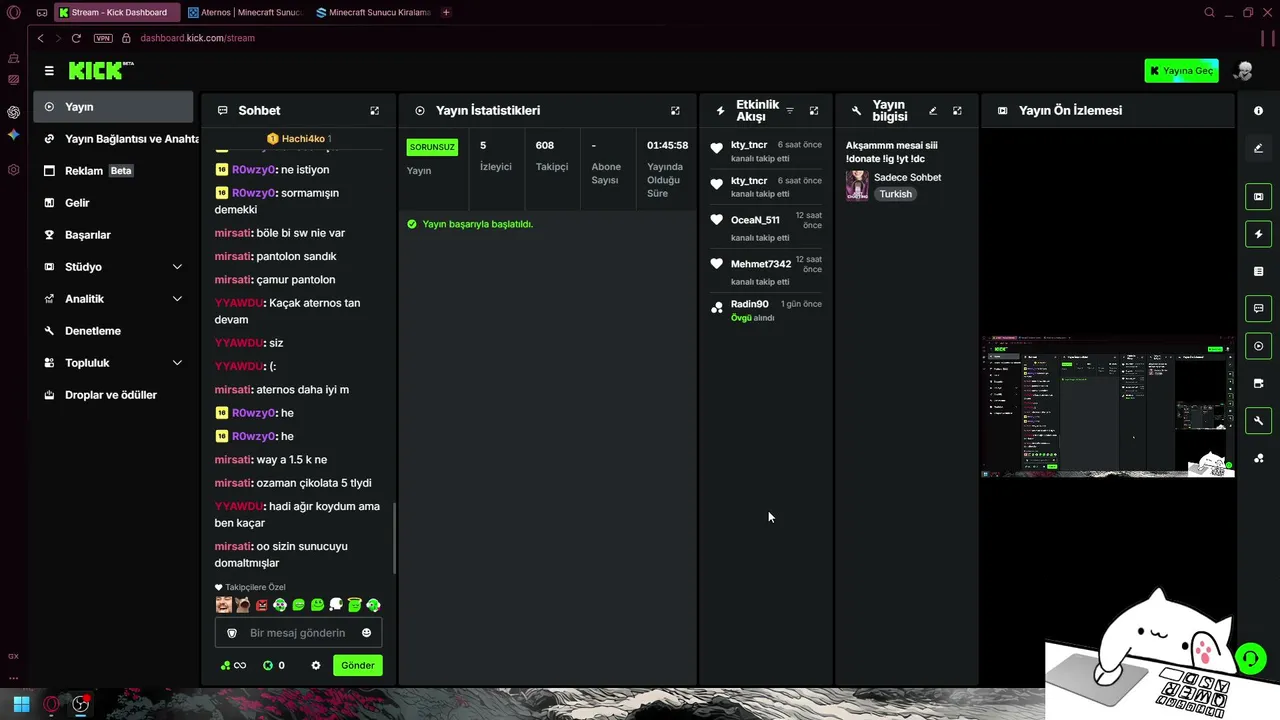The height and width of the screenshot is (720, 1280).
Task: Click the channel points icon in right sidebar
Action: tap(1258, 459)
